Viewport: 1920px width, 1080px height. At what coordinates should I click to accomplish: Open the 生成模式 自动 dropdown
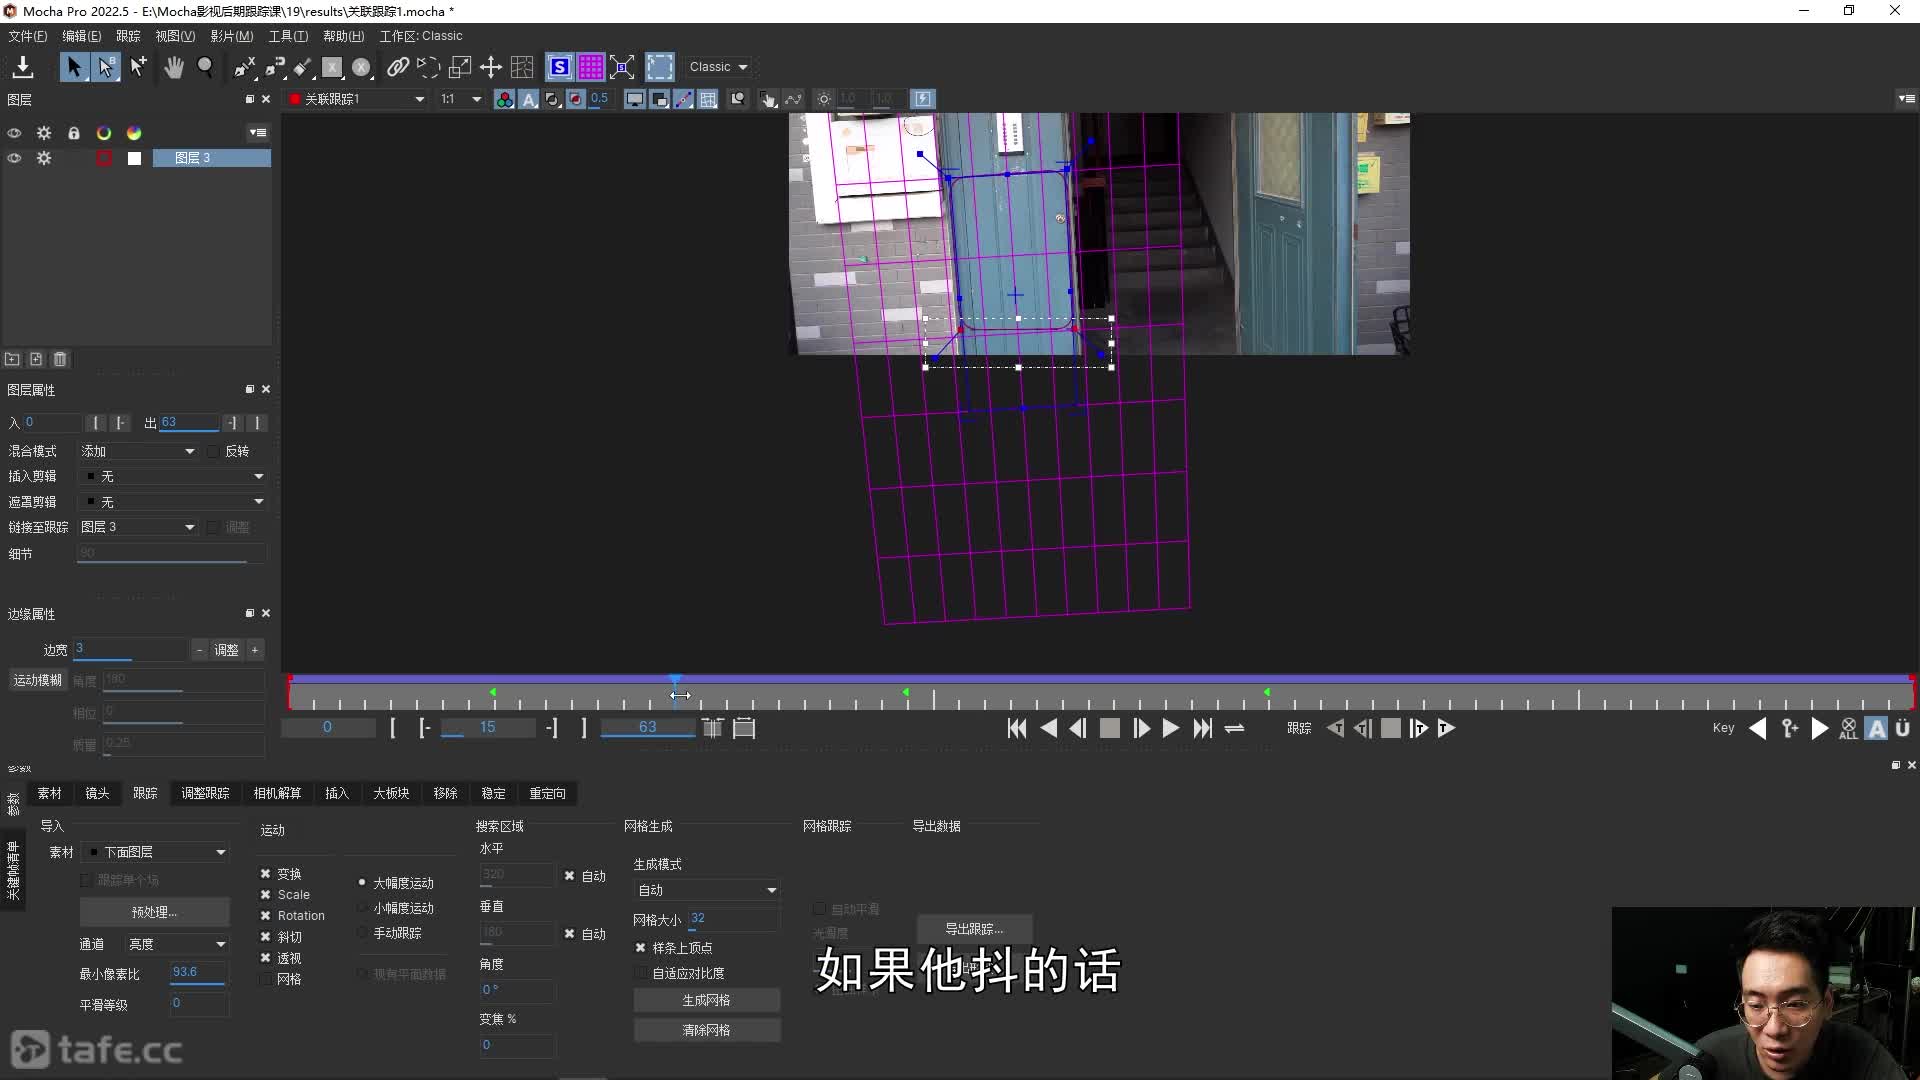[707, 890]
